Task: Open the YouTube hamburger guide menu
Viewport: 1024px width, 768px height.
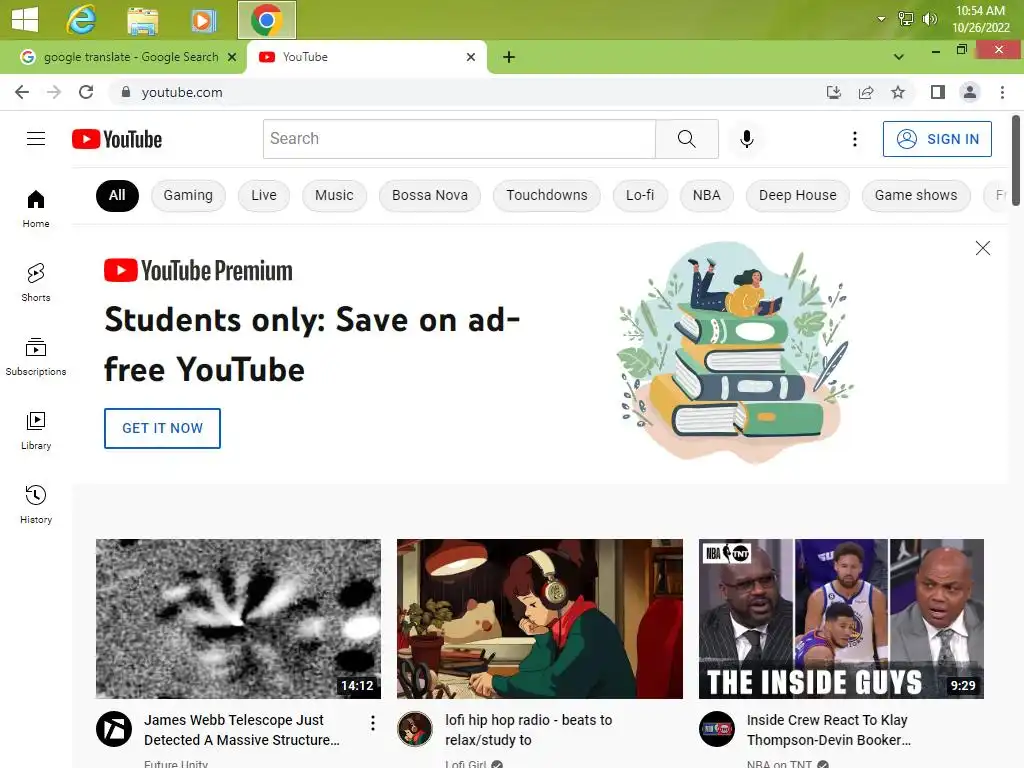Action: tap(36, 138)
